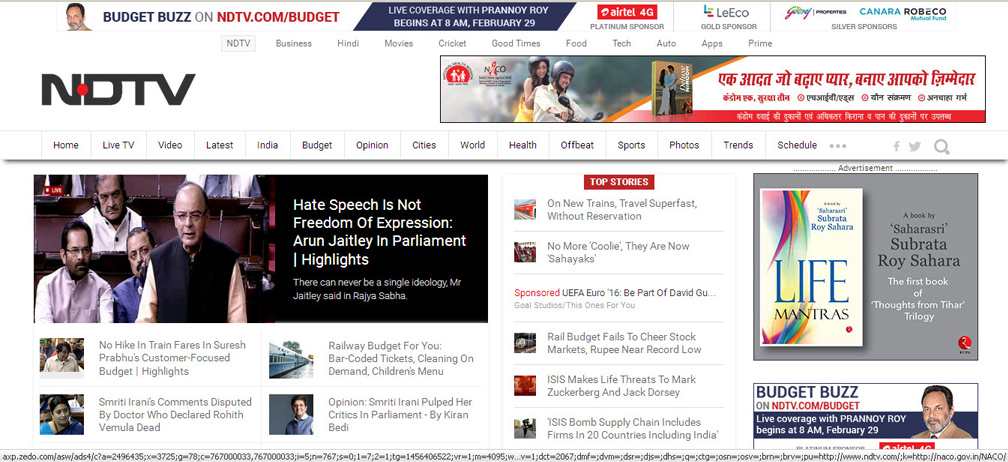Open ISIS Bomb Supply Chain story
Screen dimensions: 1008x462
[633, 429]
